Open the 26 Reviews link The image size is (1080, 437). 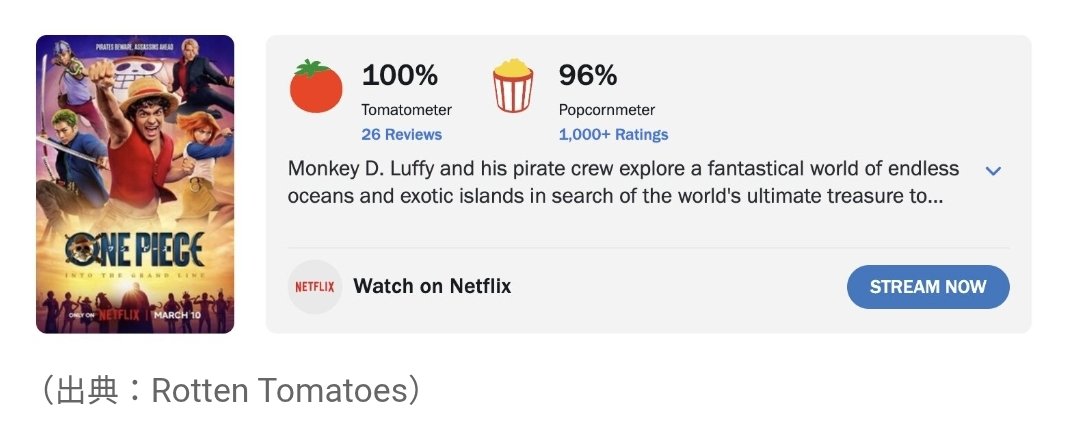point(402,134)
